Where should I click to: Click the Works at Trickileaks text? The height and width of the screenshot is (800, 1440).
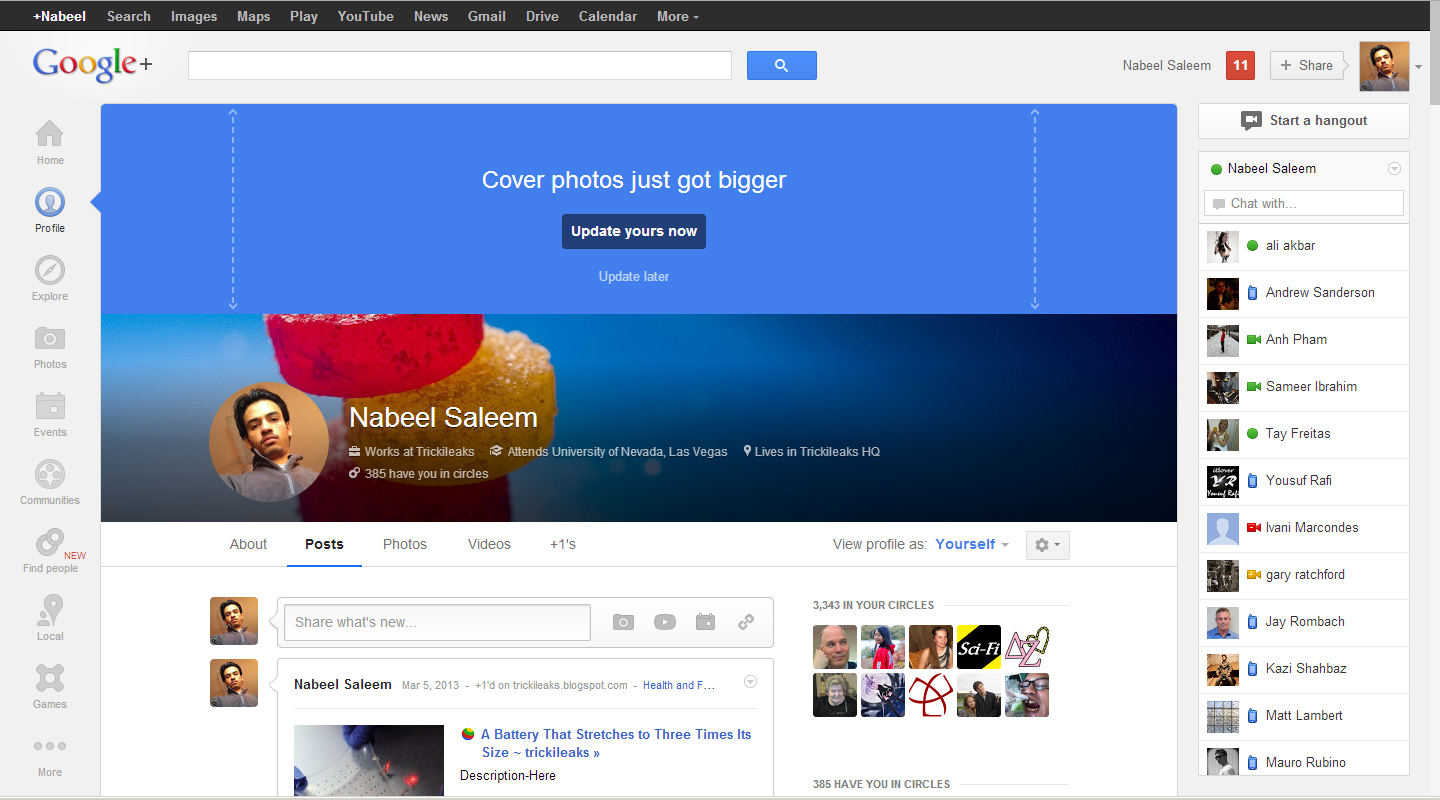[420, 452]
